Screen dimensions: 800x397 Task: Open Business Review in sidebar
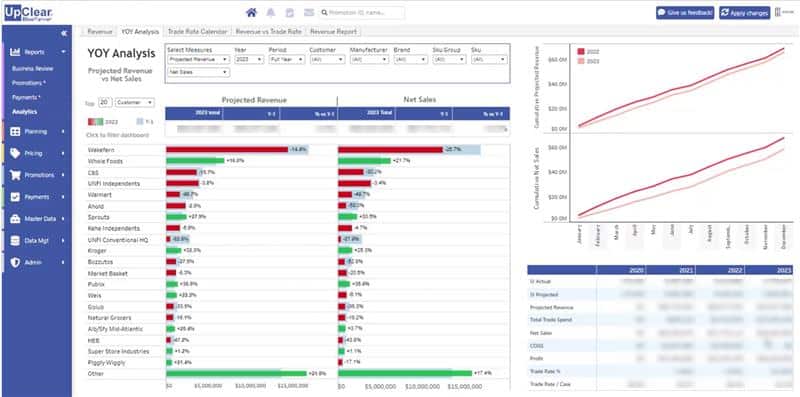(x=33, y=68)
